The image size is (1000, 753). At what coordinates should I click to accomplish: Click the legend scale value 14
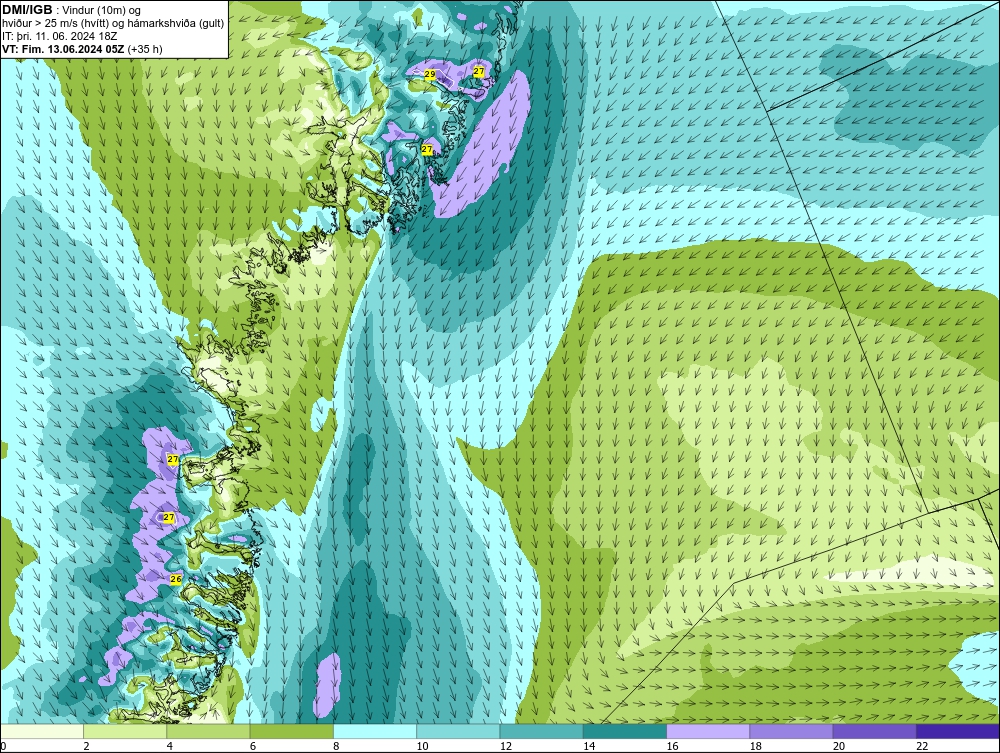(x=589, y=747)
